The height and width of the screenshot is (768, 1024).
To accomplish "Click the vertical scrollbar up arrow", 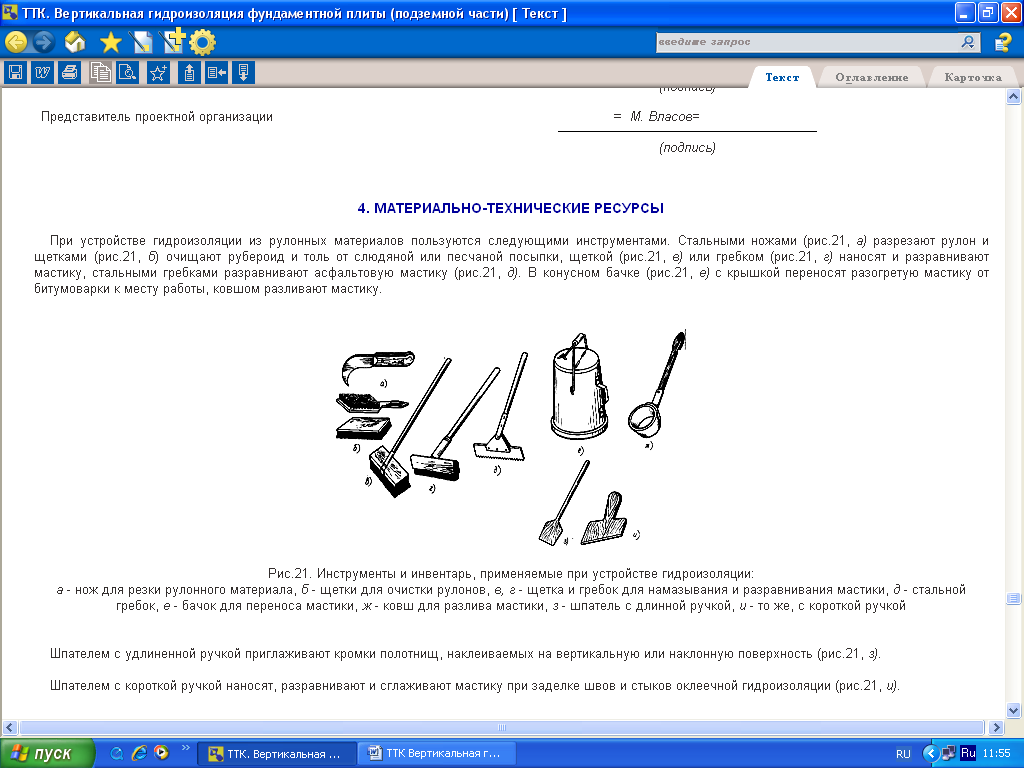I will (1014, 97).
